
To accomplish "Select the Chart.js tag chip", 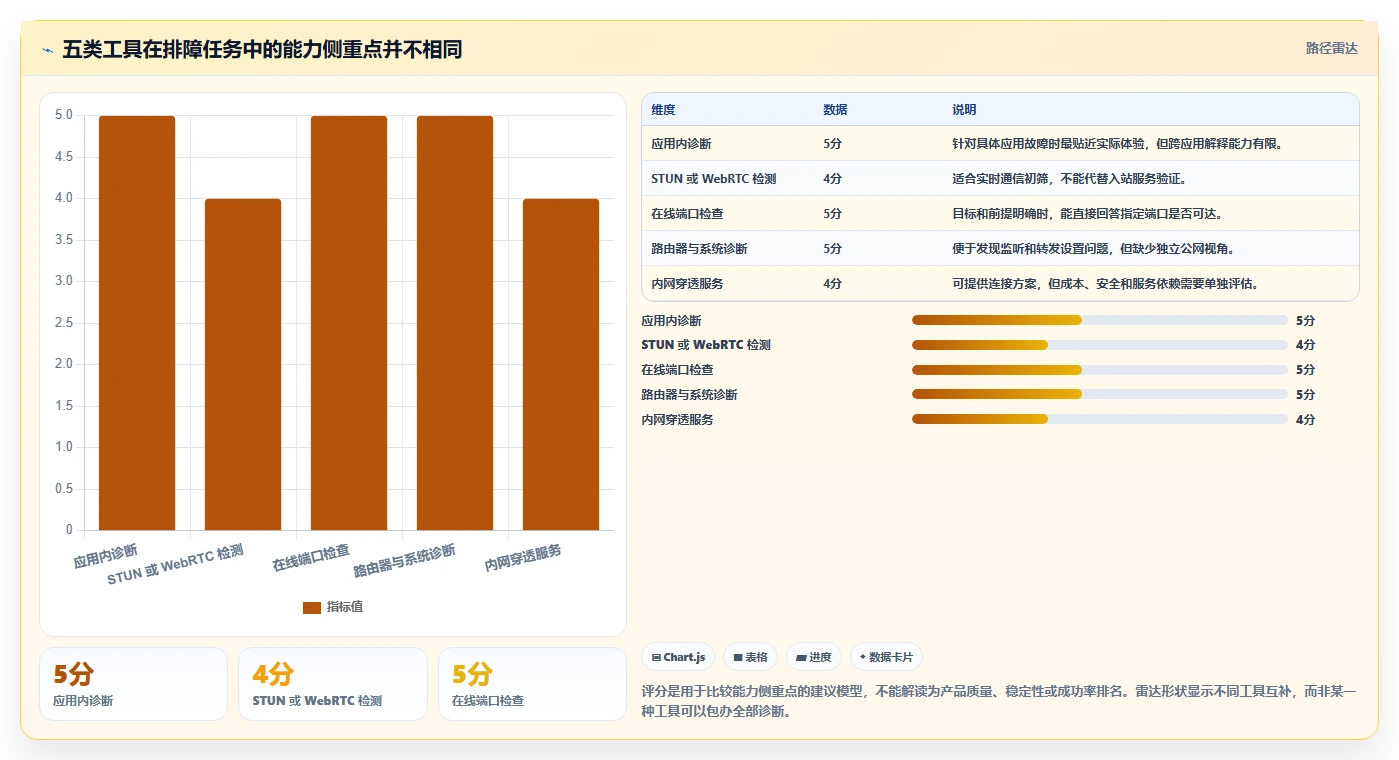I will point(678,657).
